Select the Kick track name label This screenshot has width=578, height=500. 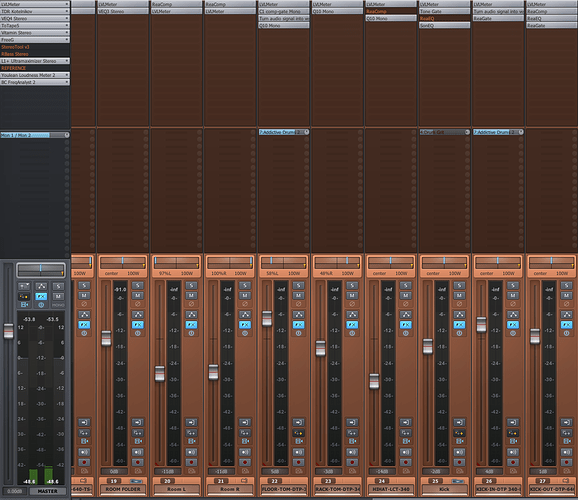[x=445, y=489]
